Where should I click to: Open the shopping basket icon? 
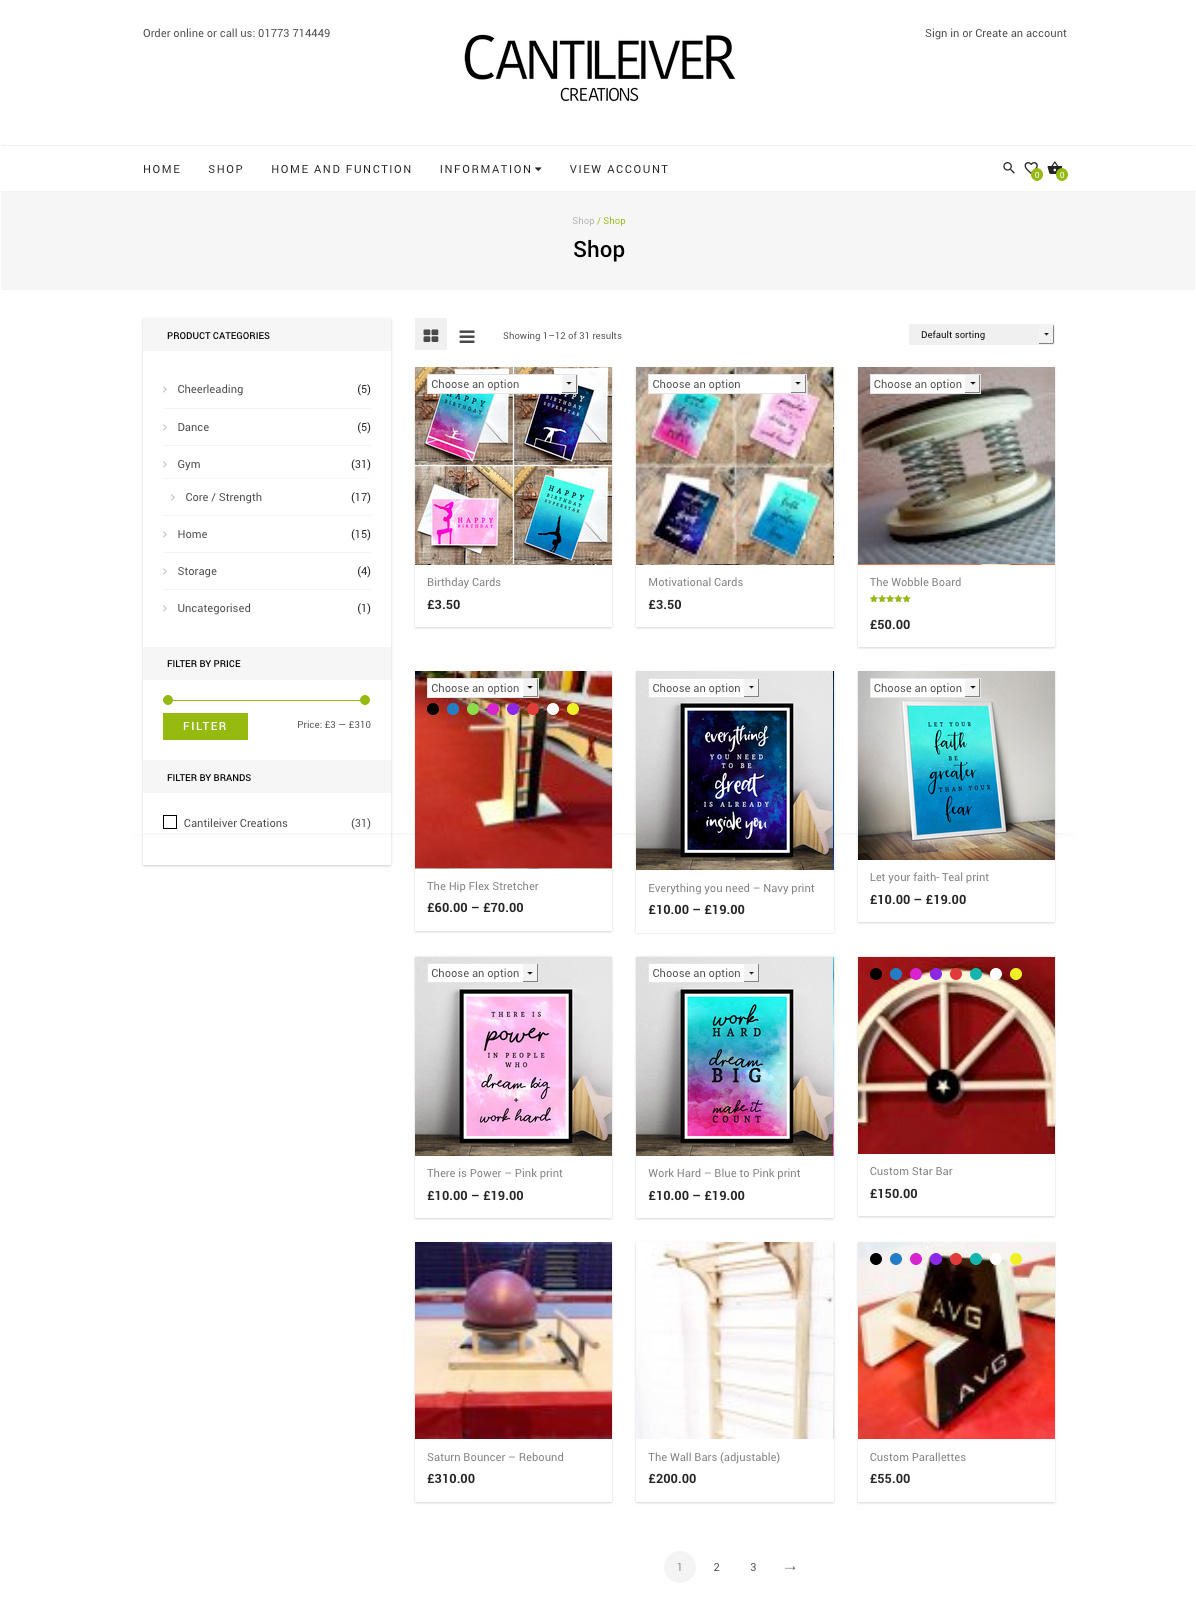pyautogui.click(x=1055, y=169)
